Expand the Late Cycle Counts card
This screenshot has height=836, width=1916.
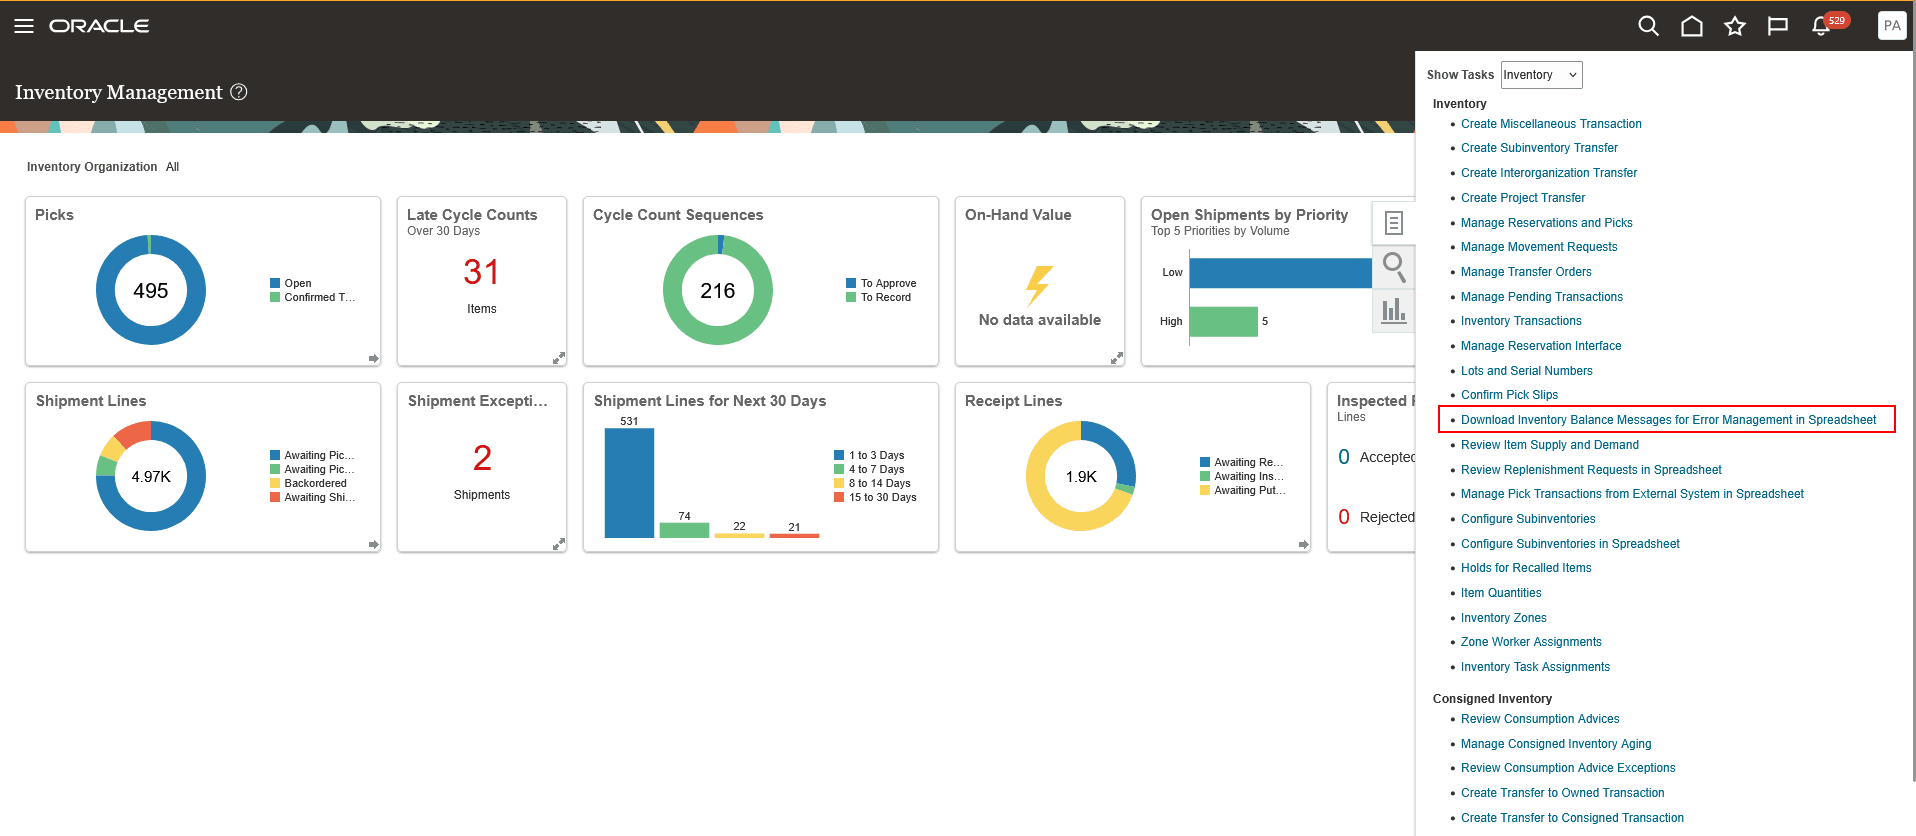pos(559,358)
